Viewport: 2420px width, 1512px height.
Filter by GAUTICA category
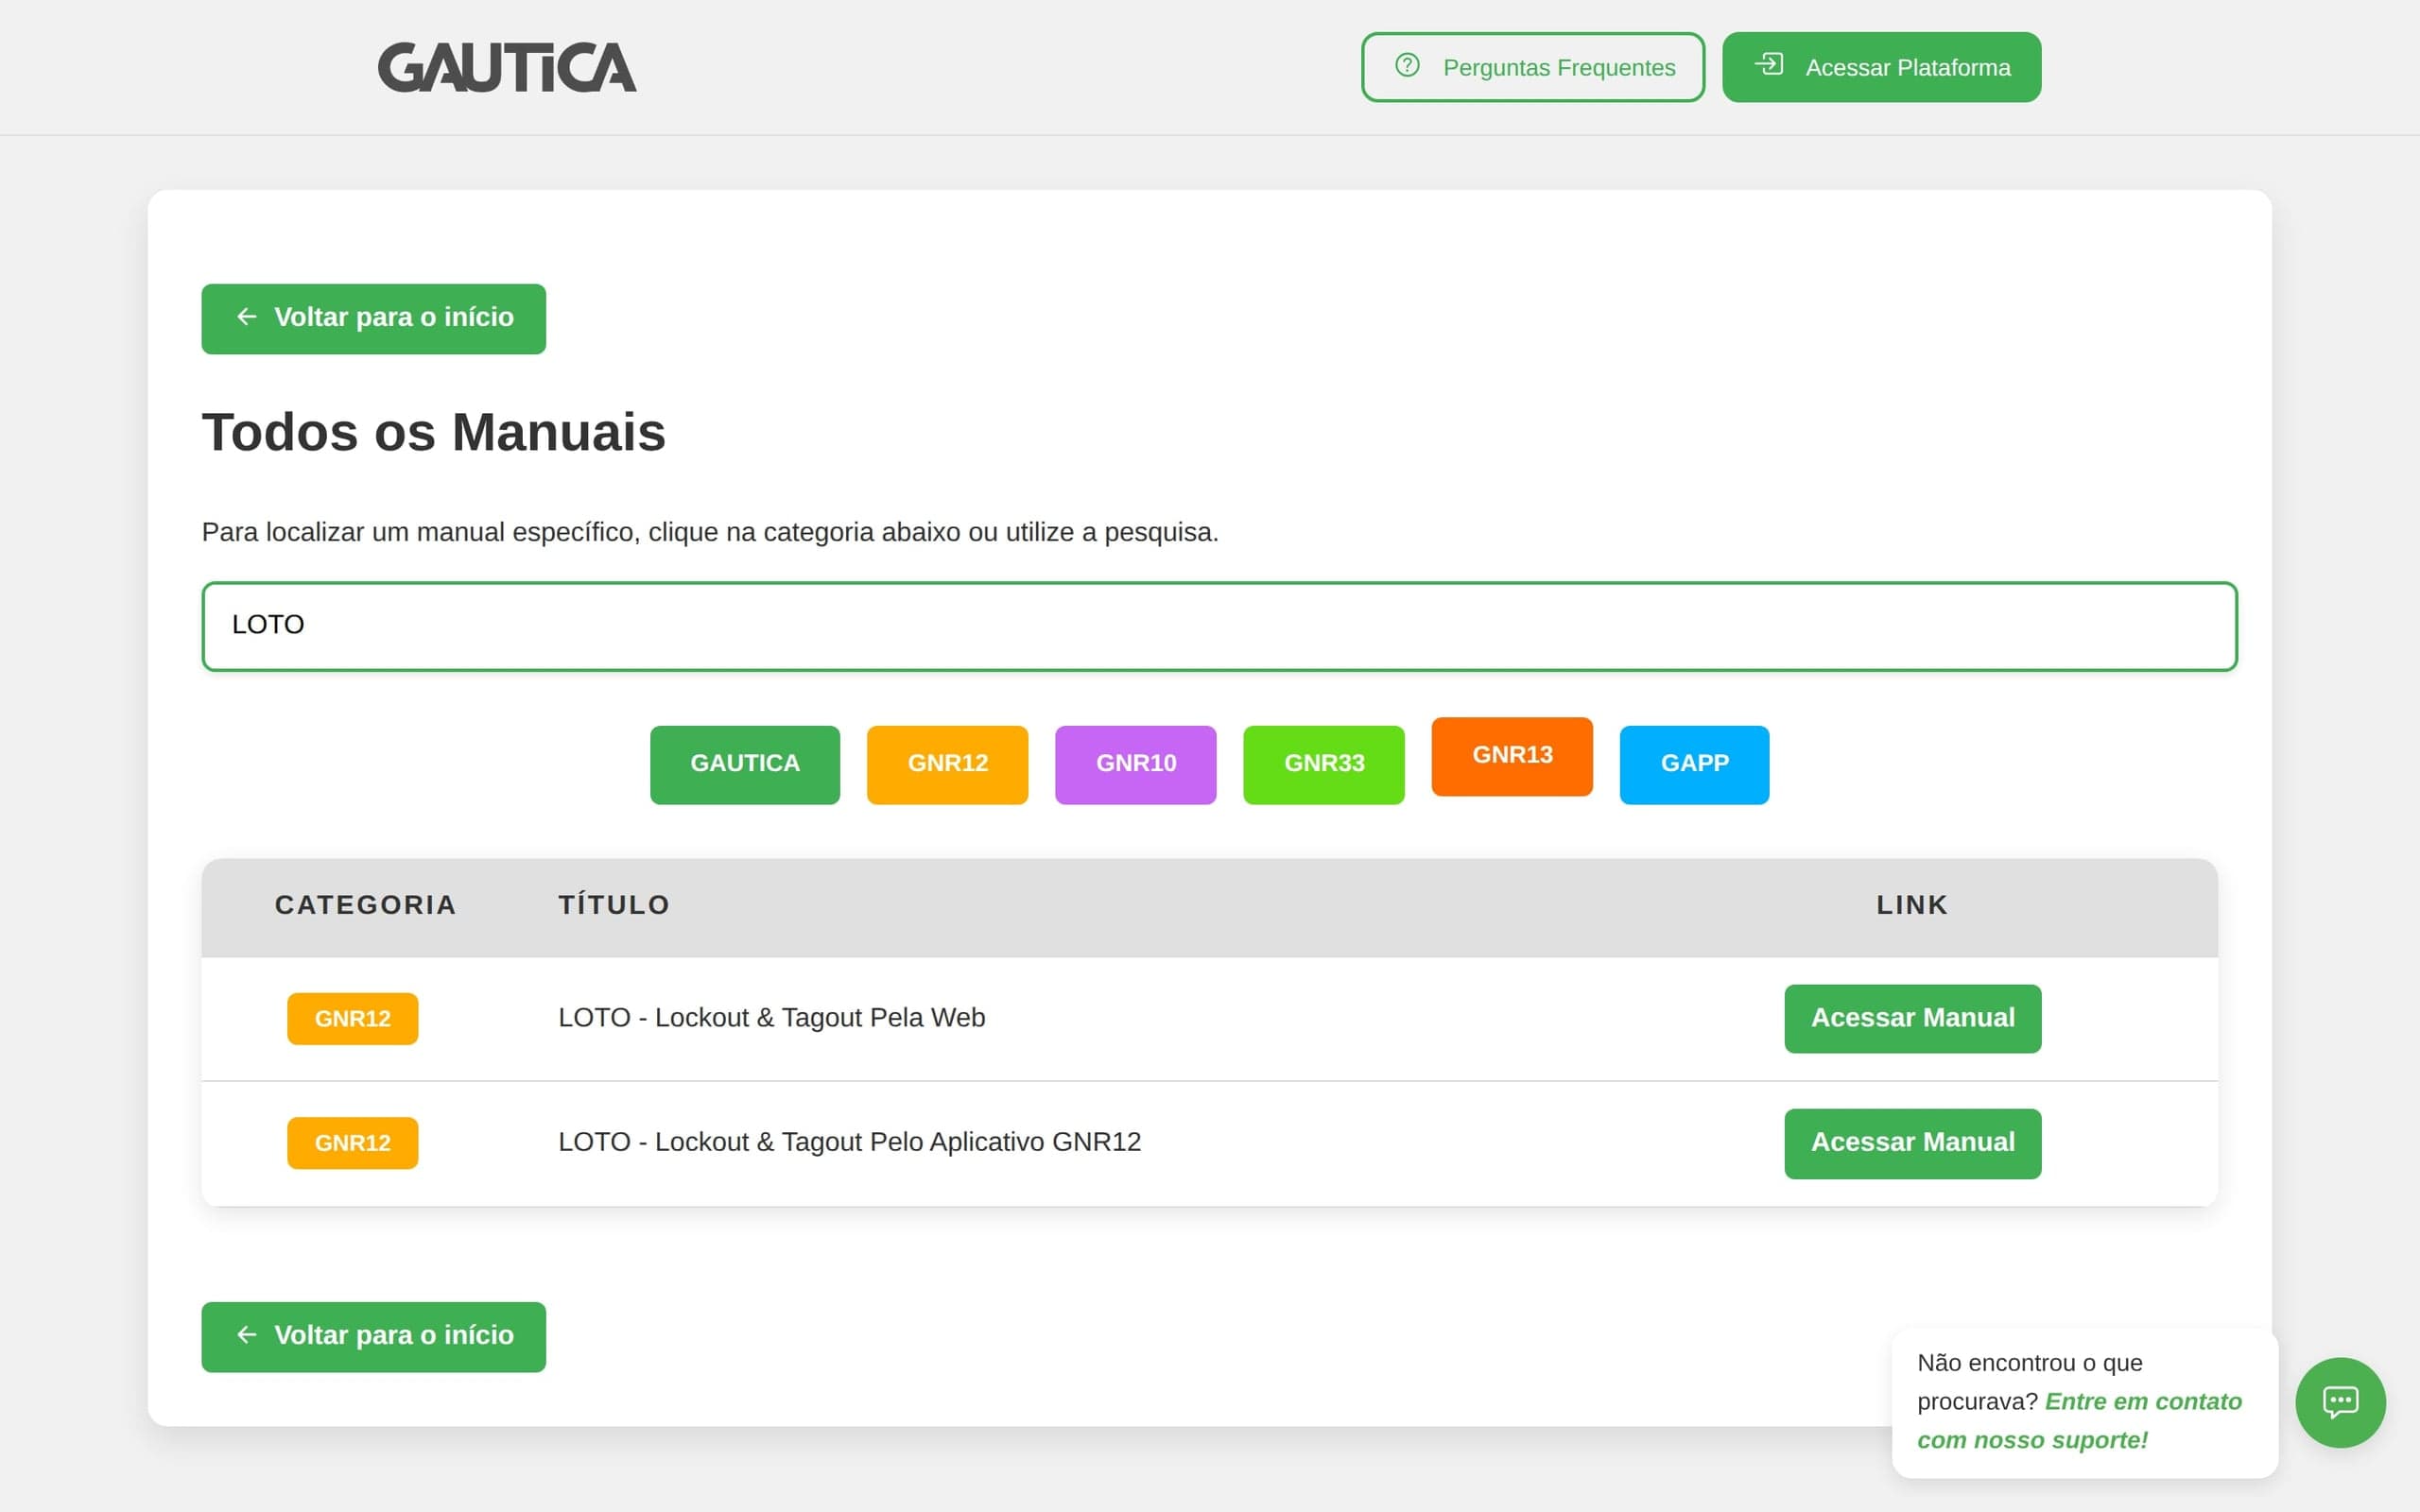pos(744,764)
